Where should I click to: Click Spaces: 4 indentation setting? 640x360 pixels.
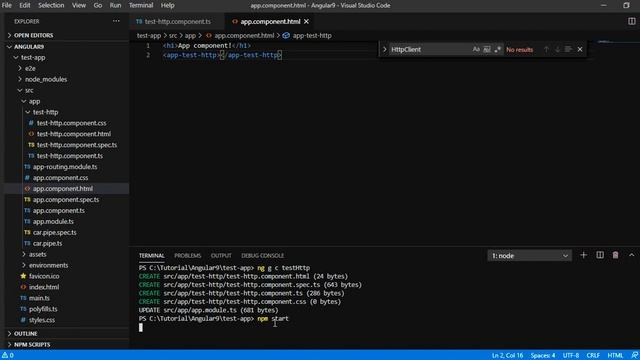pos(543,355)
